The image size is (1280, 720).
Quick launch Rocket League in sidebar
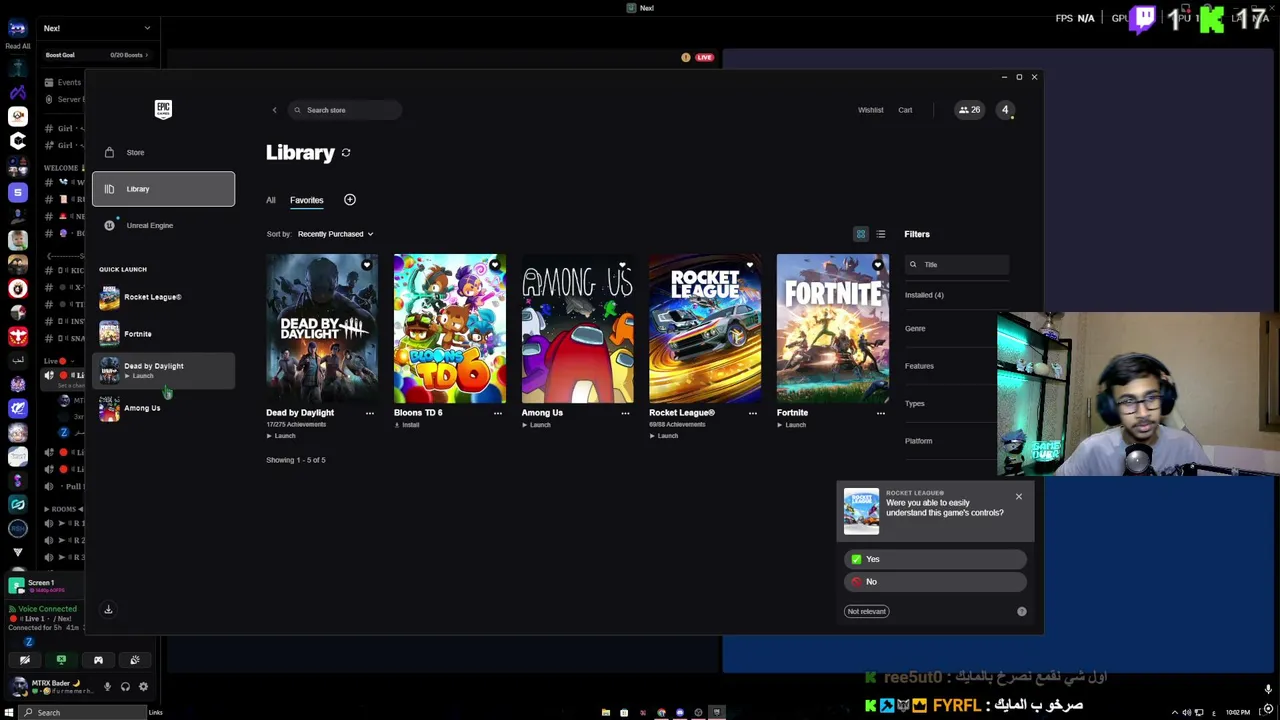click(163, 297)
